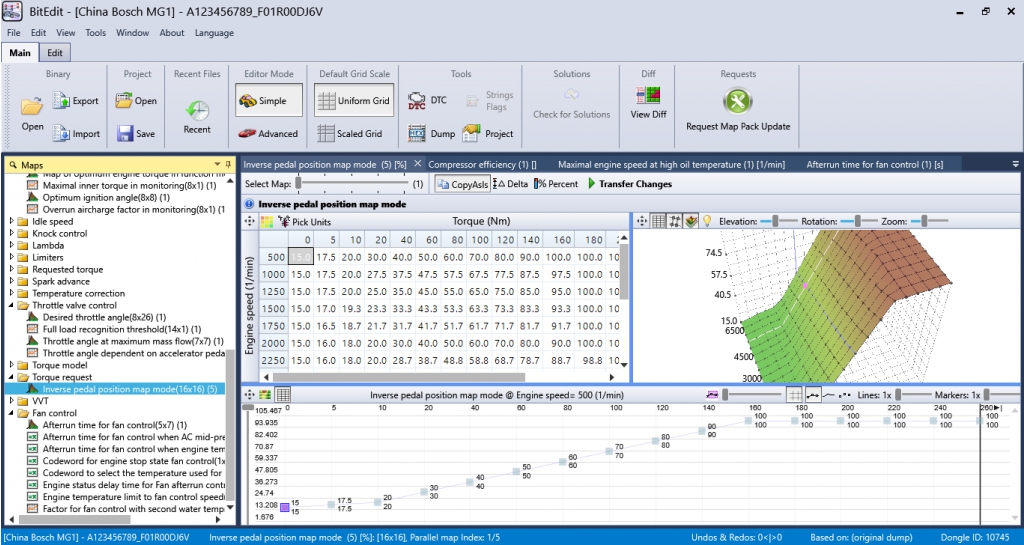The width and height of the screenshot is (1024, 545).
Task: Open the Language menu
Action: tap(214, 33)
